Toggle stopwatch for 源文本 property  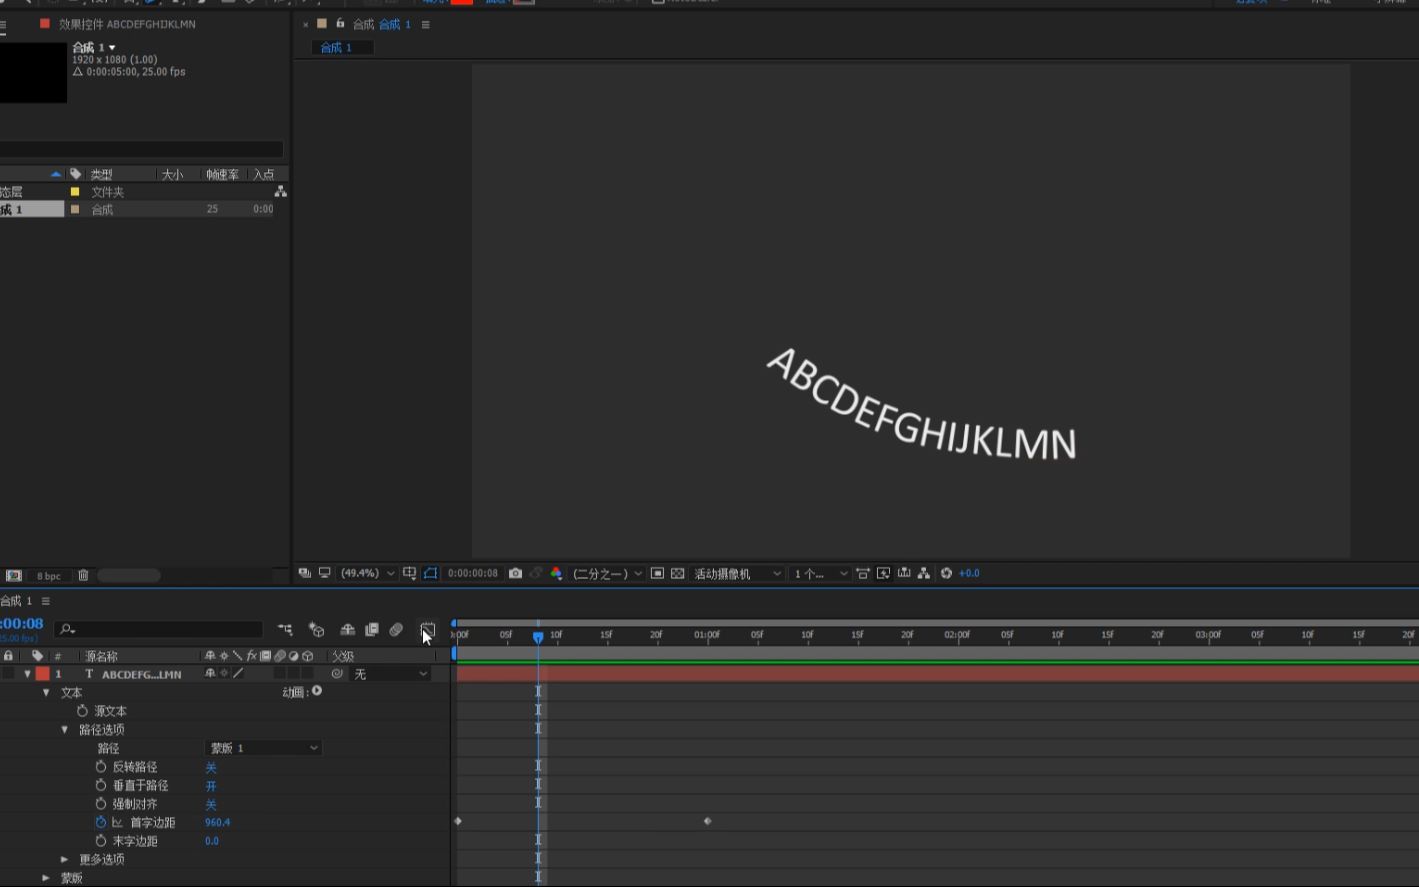[x=82, y=711]
